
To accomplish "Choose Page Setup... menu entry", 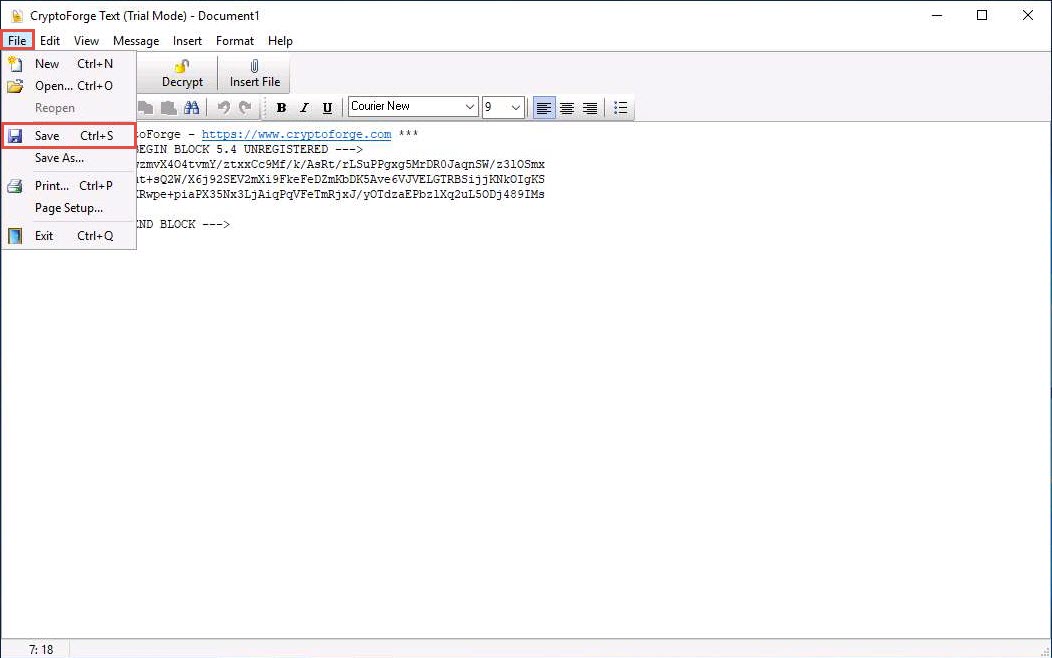I will pyautogui.click(x=68, y=208).
